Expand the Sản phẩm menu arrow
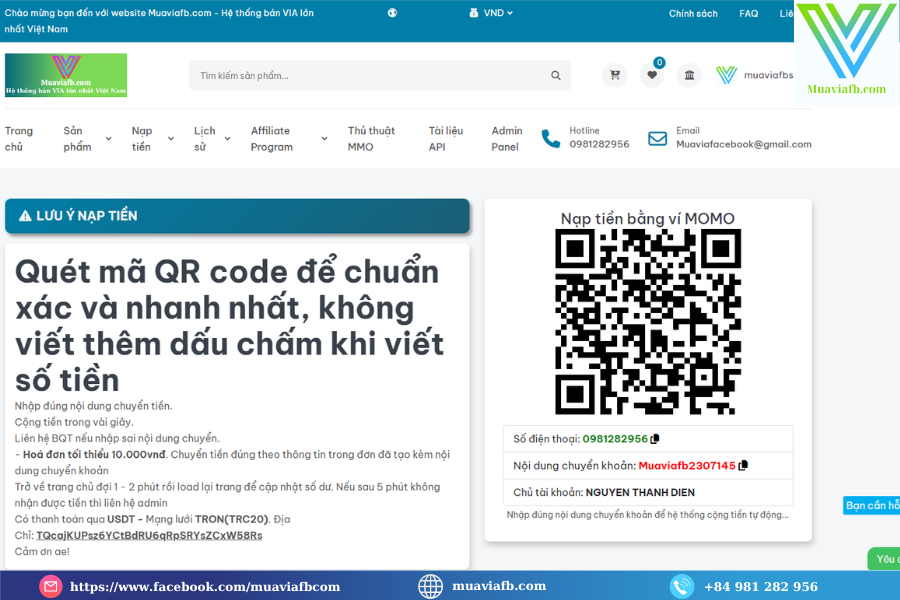This screenshot has height=600, width=900. (108, 139)
